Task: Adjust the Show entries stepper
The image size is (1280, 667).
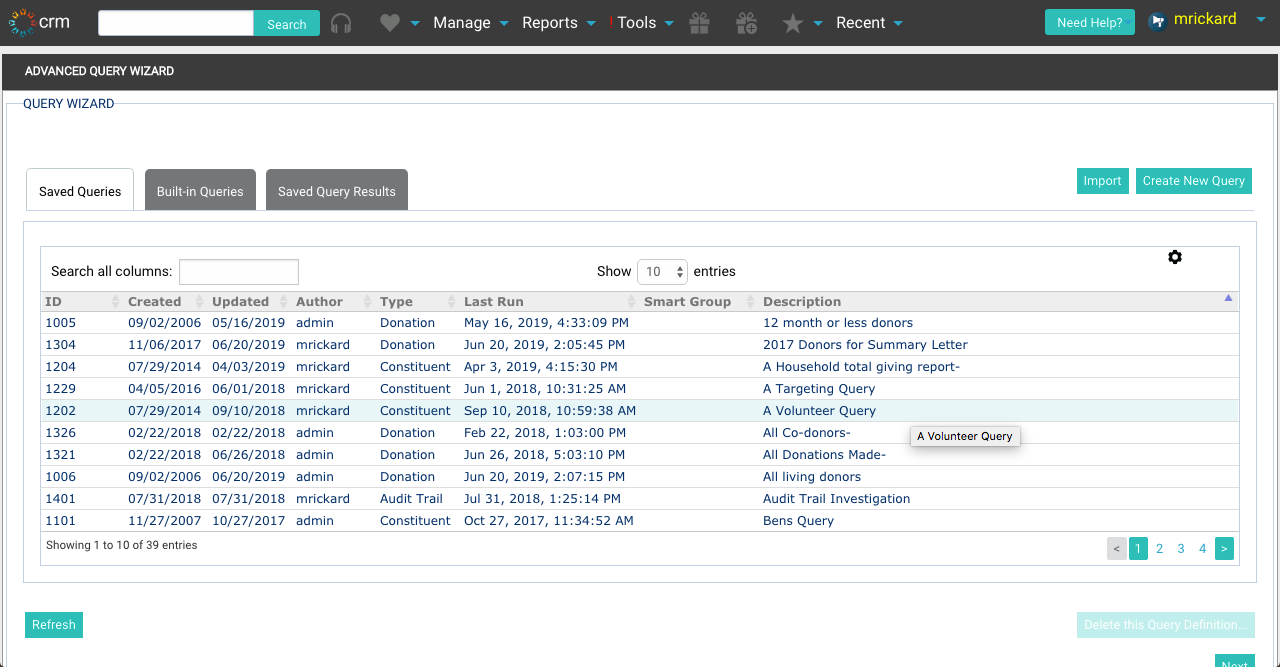Action: click(679, 271)
